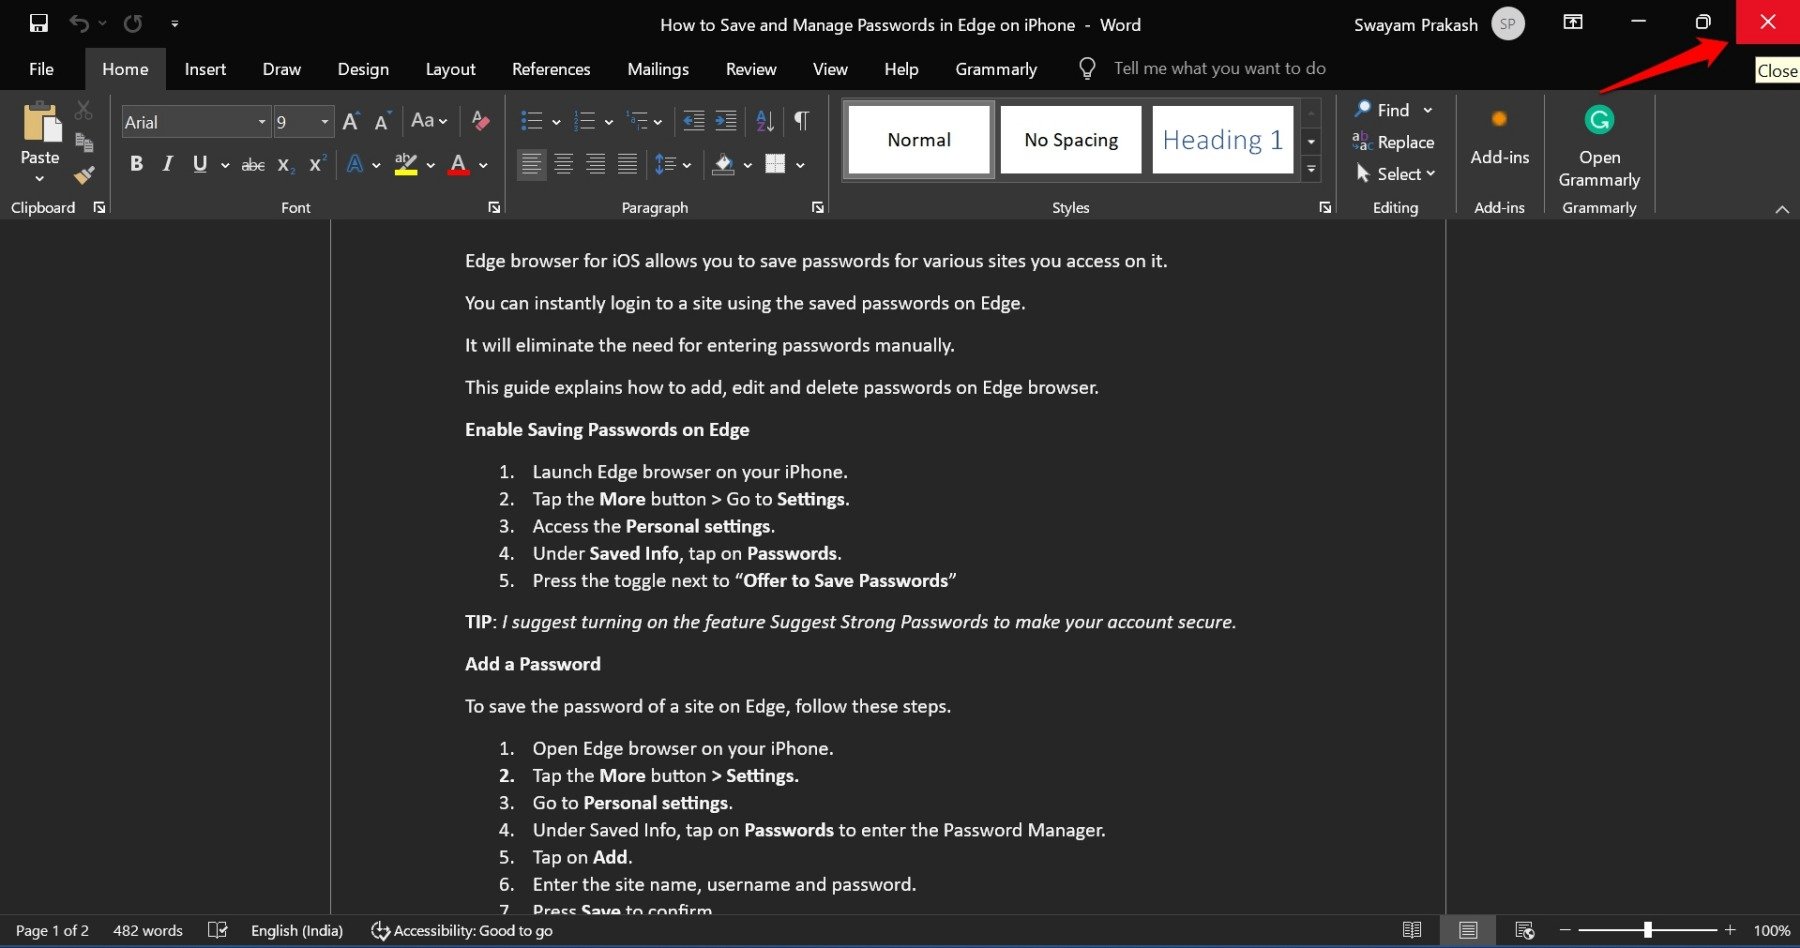Click the zoom slider handle in status bar
Image resolution: width=1800 pixels, height=948 pixels.
click(x=1647, y=930)
